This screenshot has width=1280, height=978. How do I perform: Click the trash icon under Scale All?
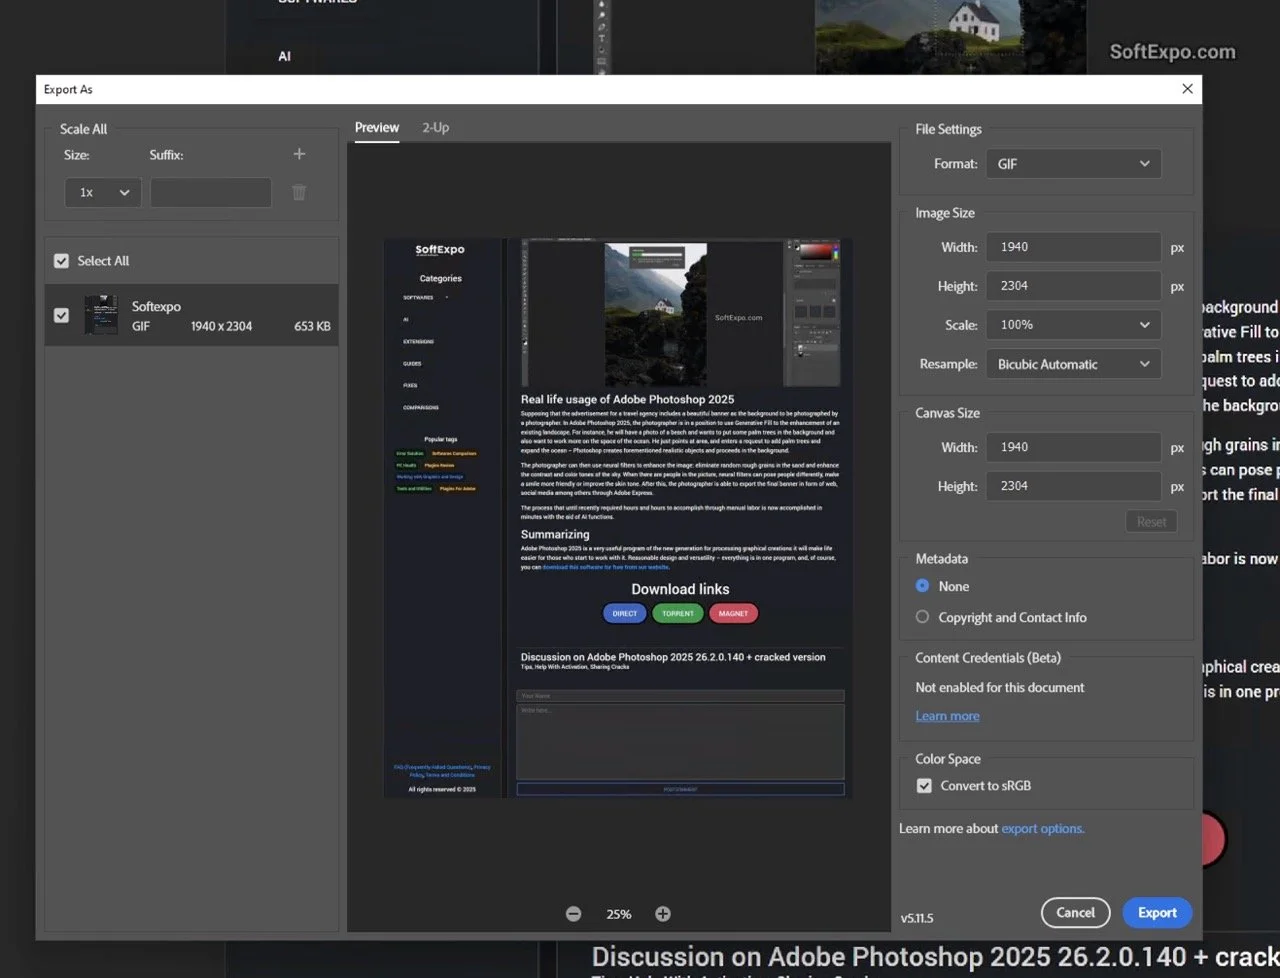(298, 191)
